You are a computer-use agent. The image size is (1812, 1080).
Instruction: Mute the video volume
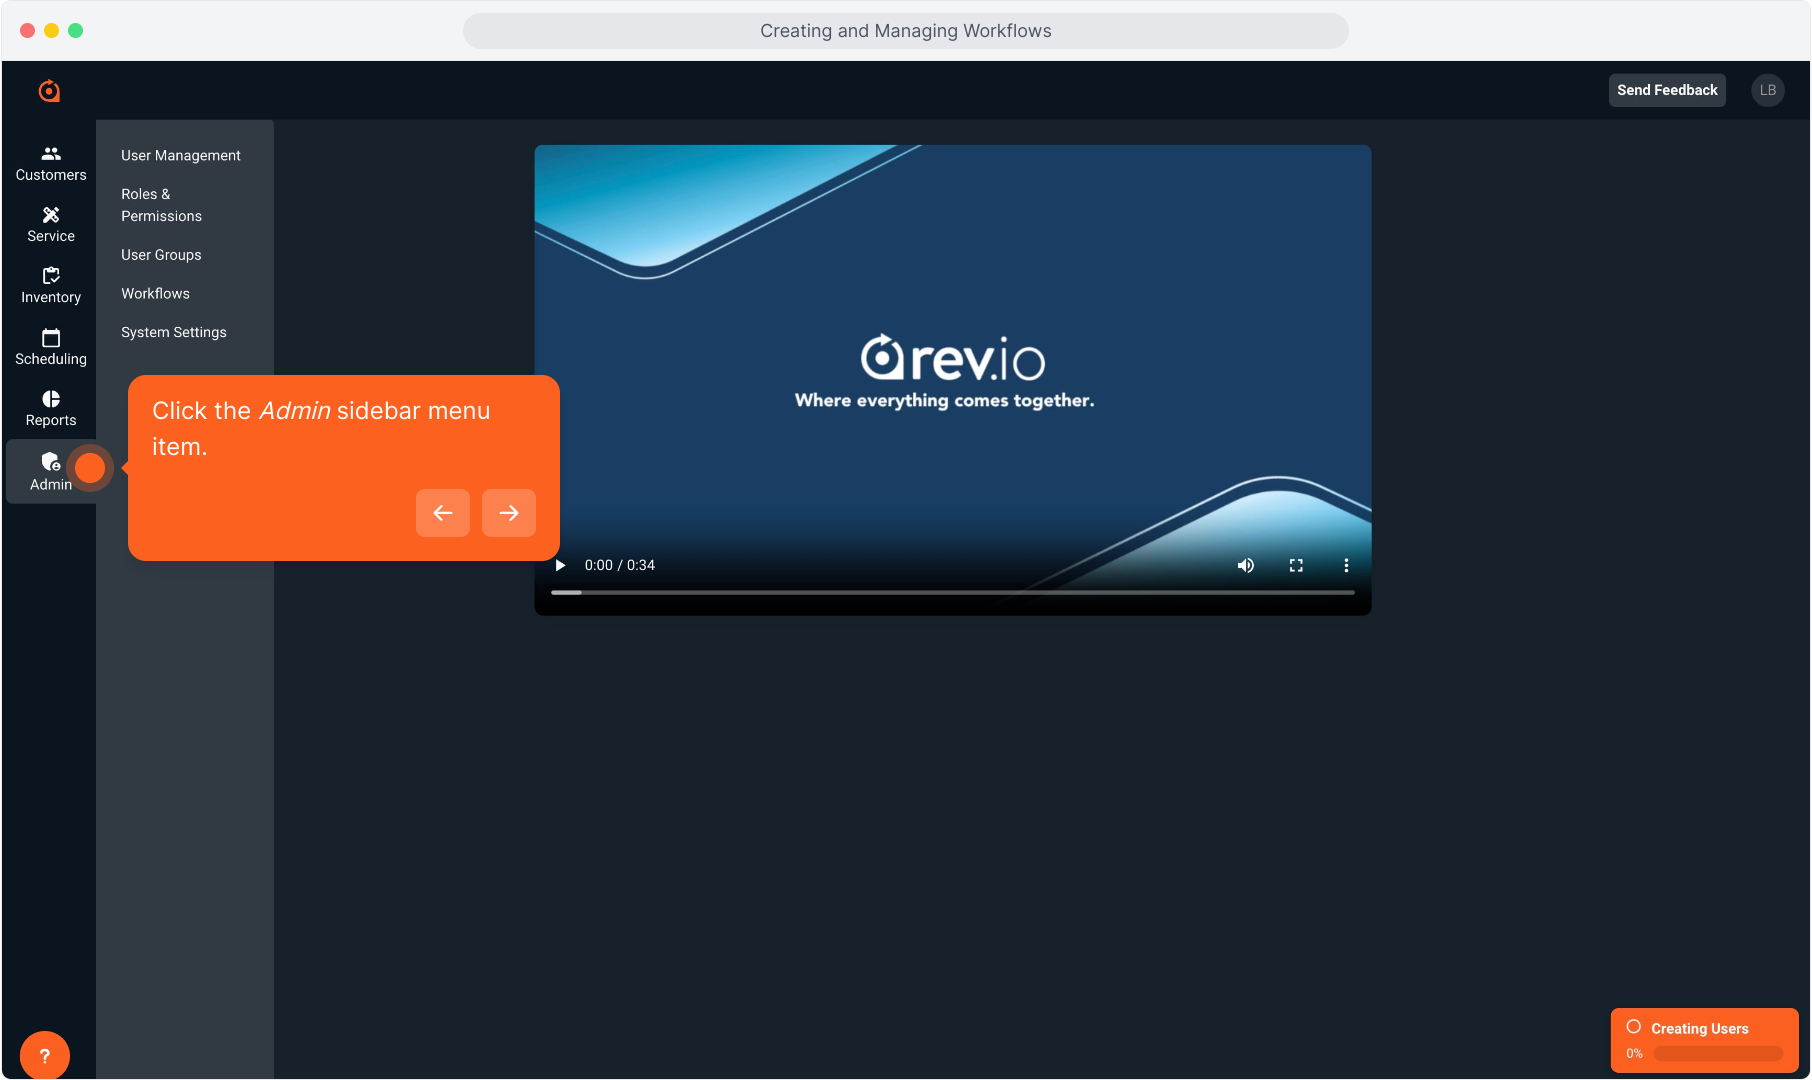click(1246, 565)
